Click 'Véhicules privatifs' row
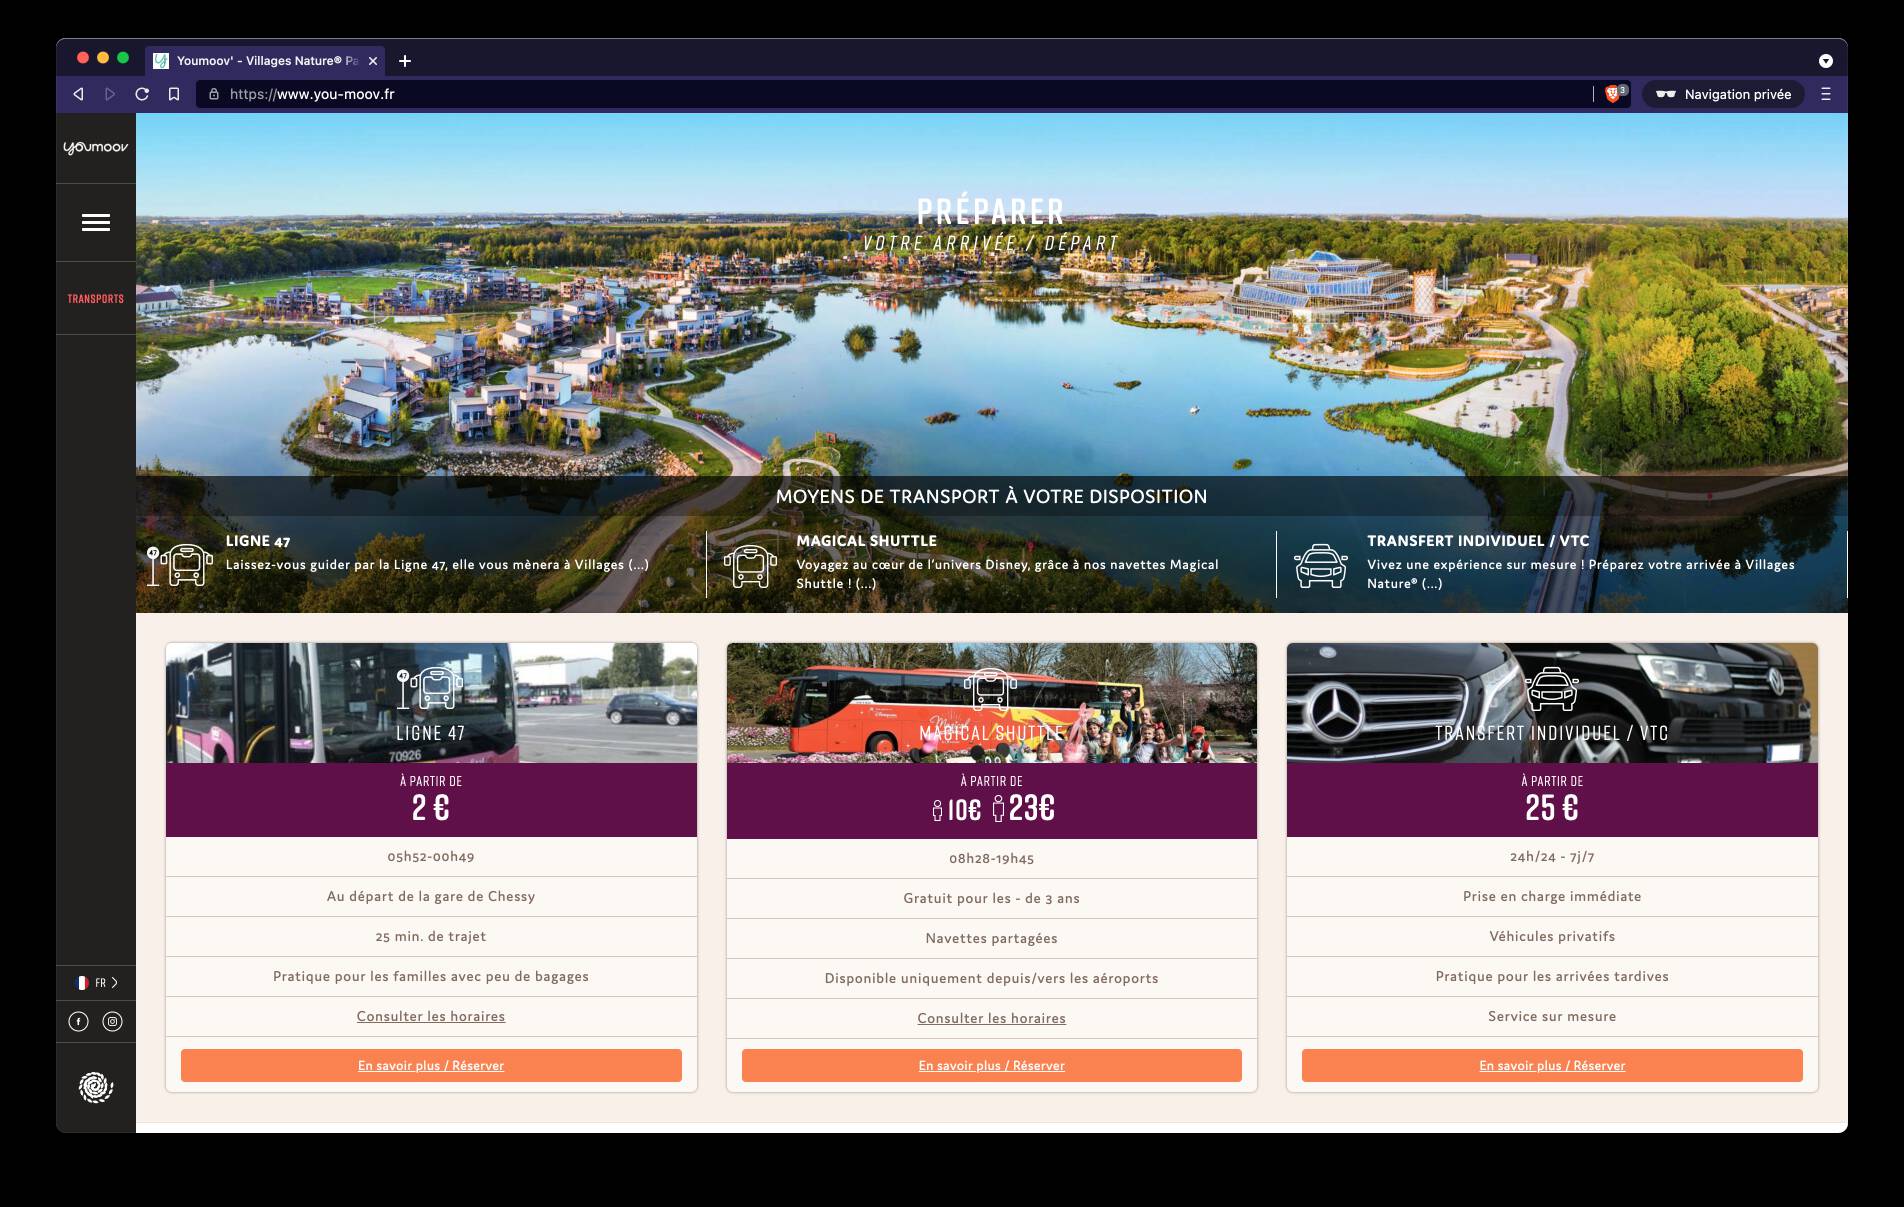The image size is (1904, 1207). point(1552,936)
